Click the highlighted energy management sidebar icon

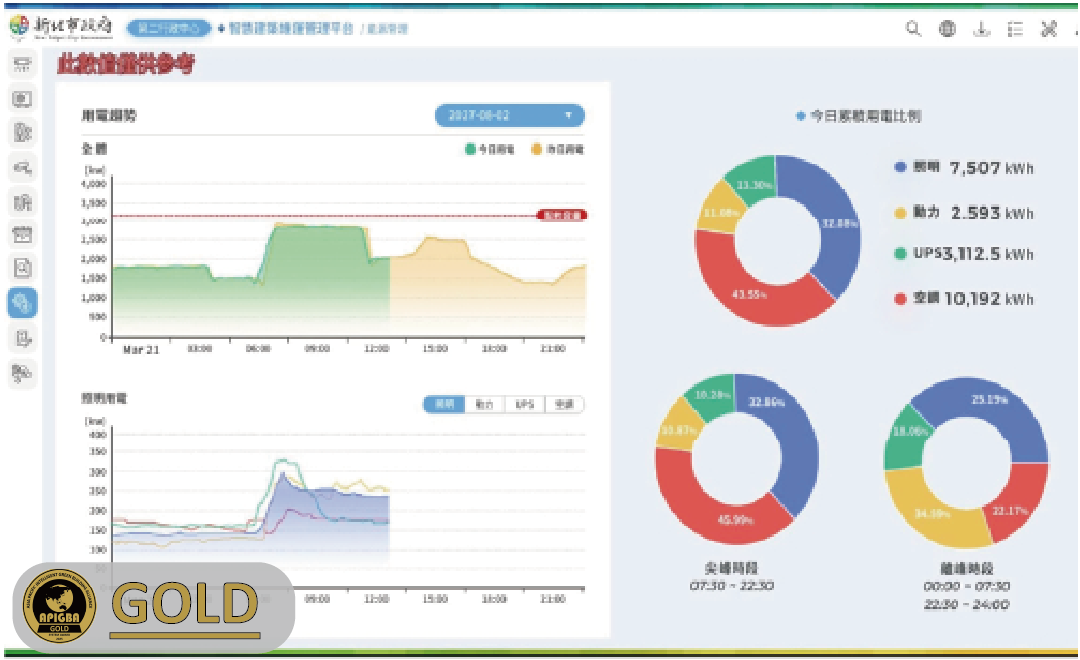[22, 303]
